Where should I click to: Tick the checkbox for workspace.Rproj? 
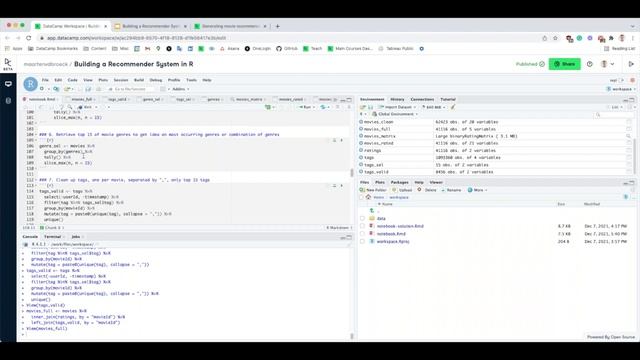pyautogui.click(x=362, y=241)
